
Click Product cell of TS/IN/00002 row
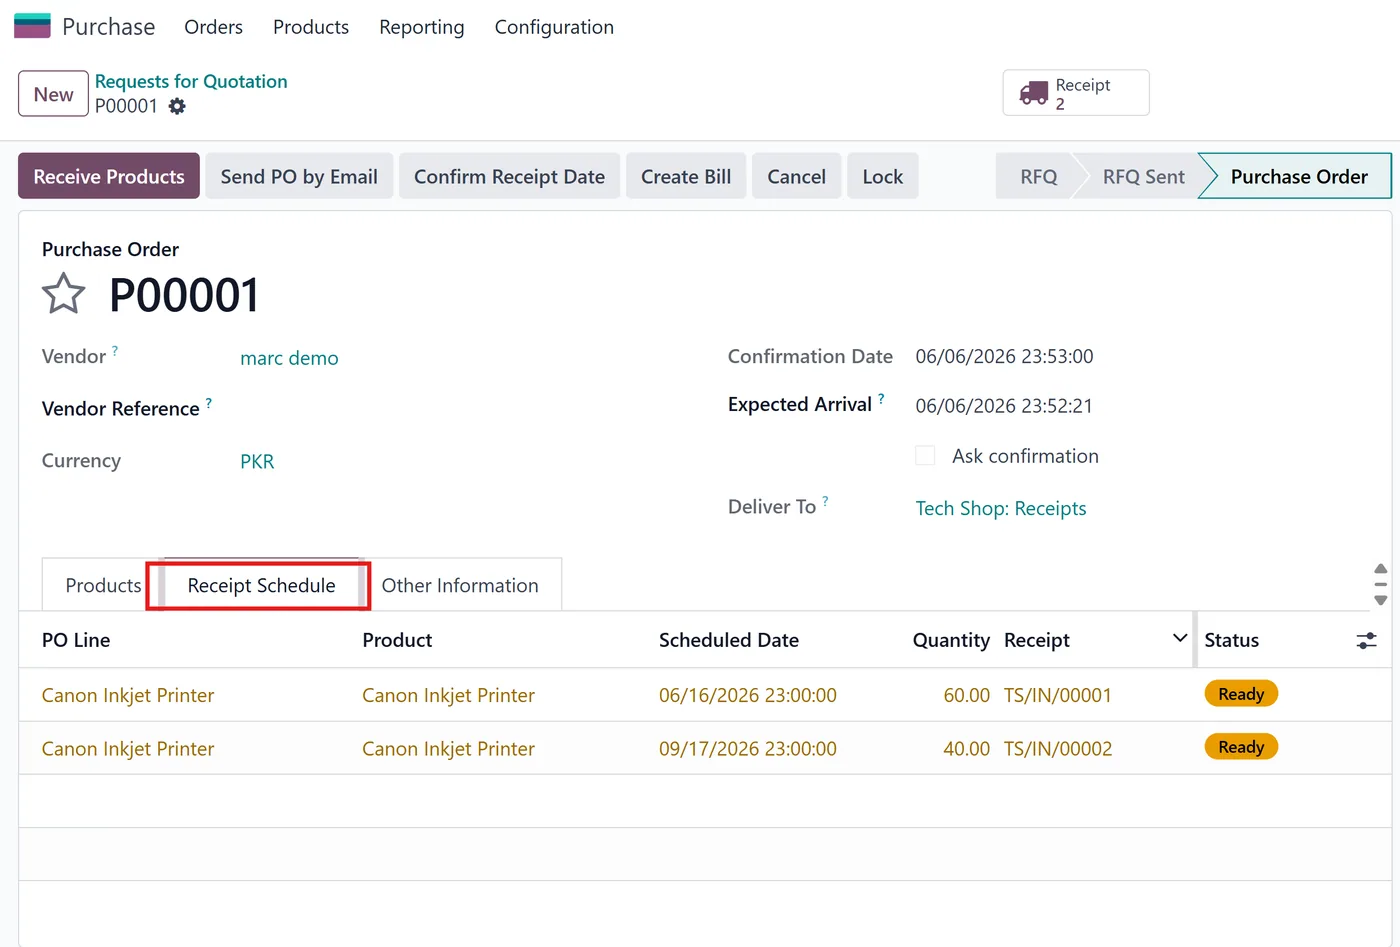(448, 749)
